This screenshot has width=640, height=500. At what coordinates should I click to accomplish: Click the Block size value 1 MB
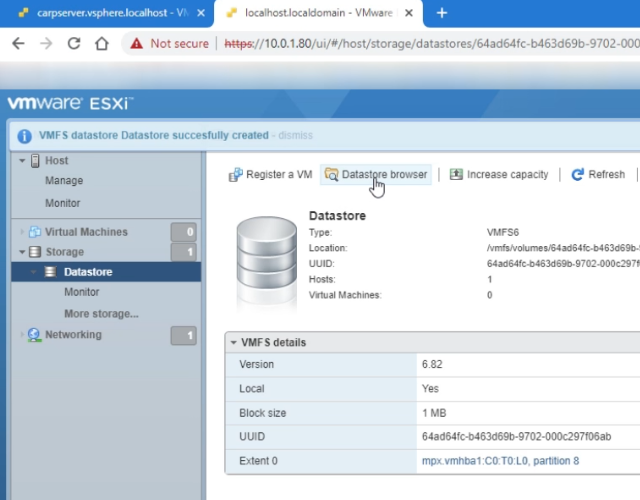(434, 413)
